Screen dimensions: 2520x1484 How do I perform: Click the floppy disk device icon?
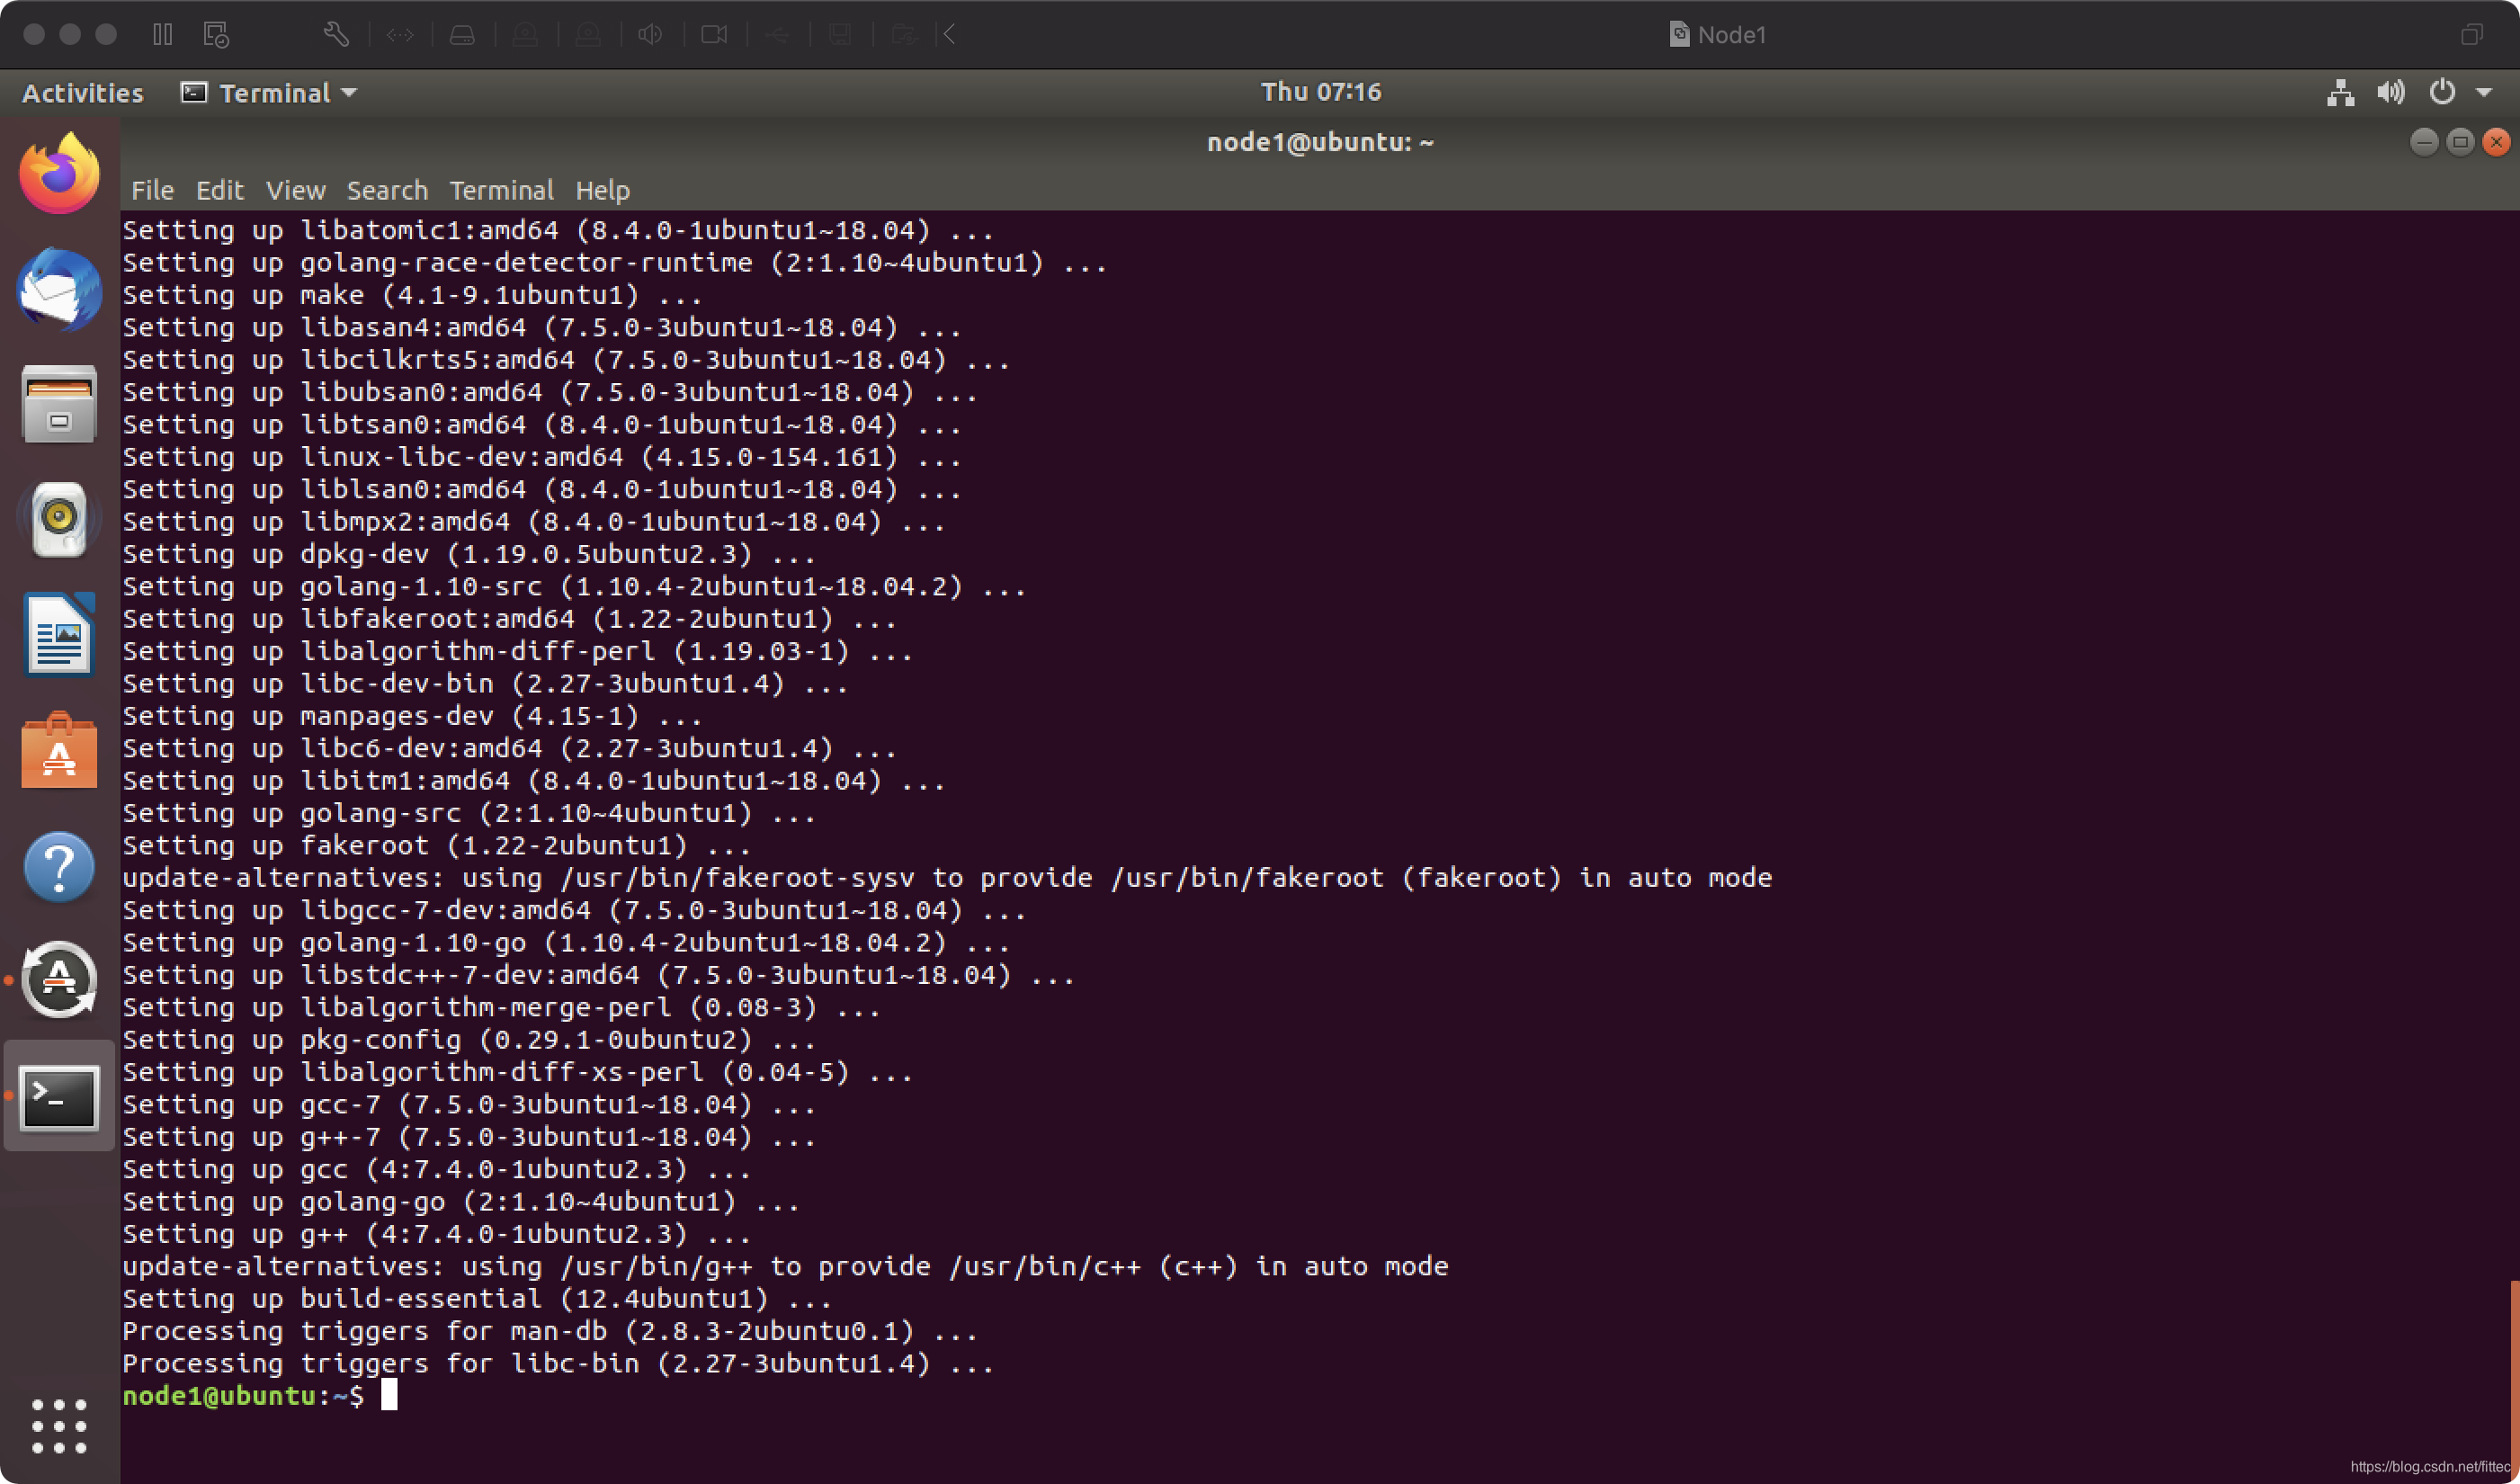[840, 35]
